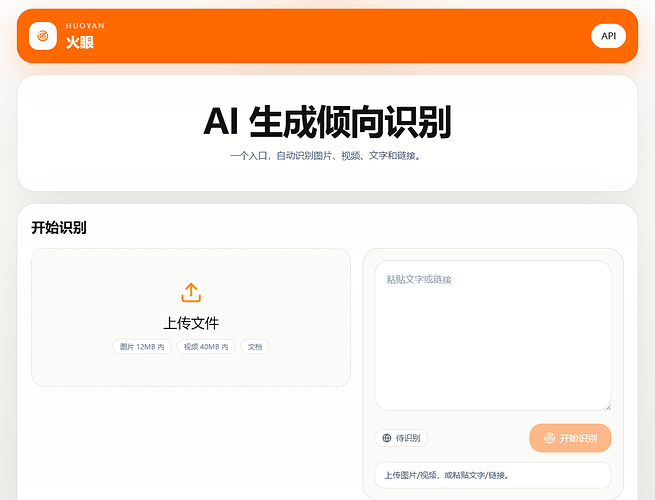Open the API button in header
This screenshot has height=500, width=655.
tap(608, 36)
